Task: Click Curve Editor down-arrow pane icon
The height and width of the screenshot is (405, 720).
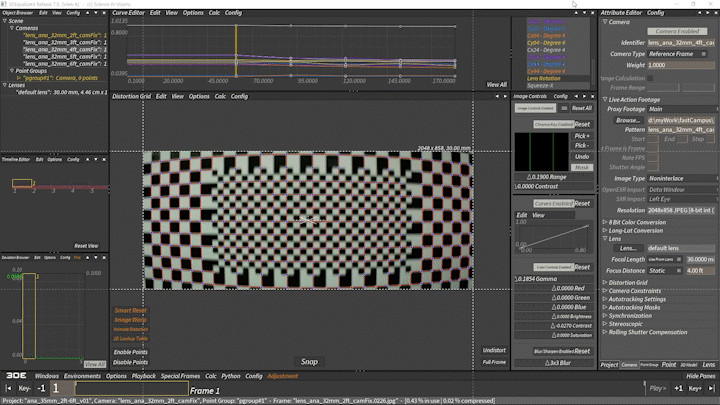Action: click(585, 13)
